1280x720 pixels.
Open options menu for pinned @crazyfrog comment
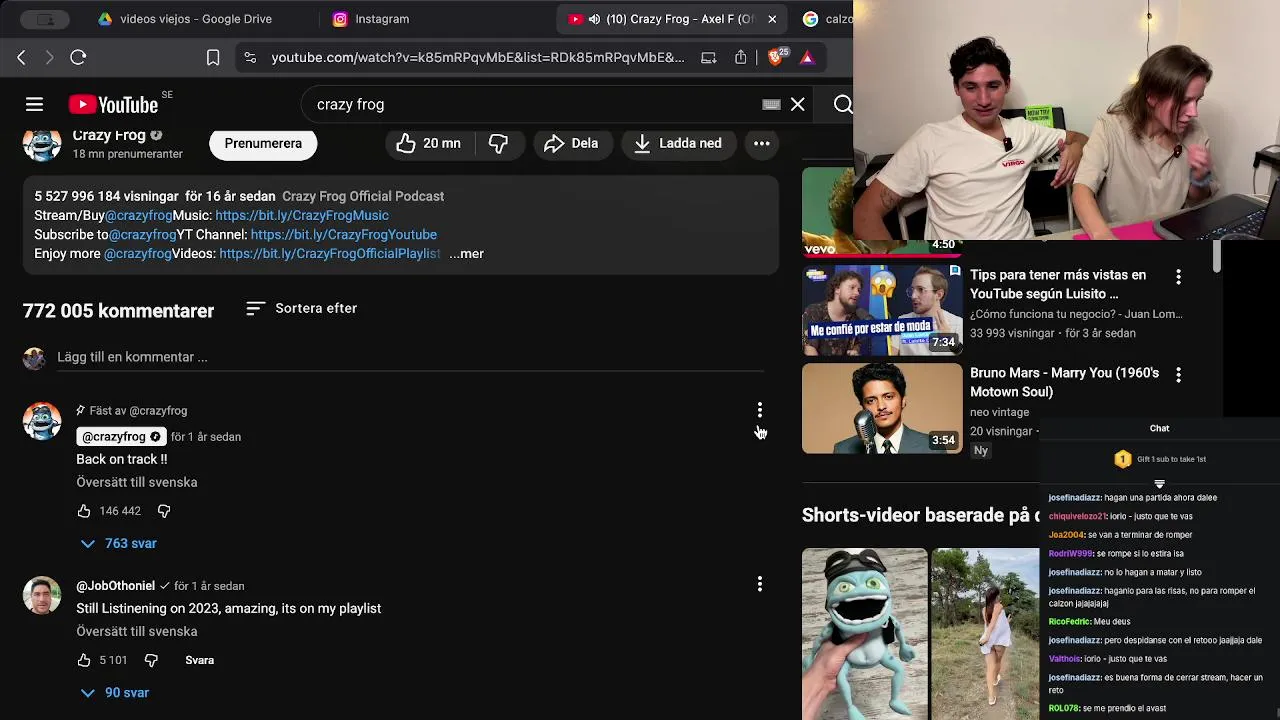(x=760, y=410)
